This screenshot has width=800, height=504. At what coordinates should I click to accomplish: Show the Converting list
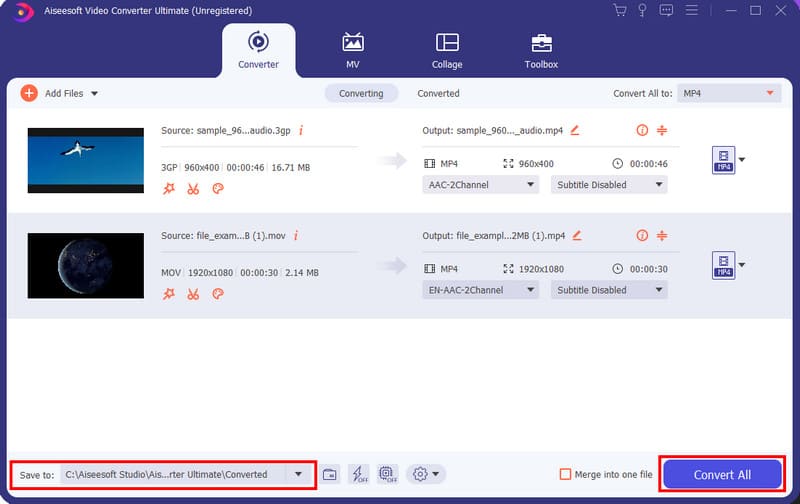[361, 93]
